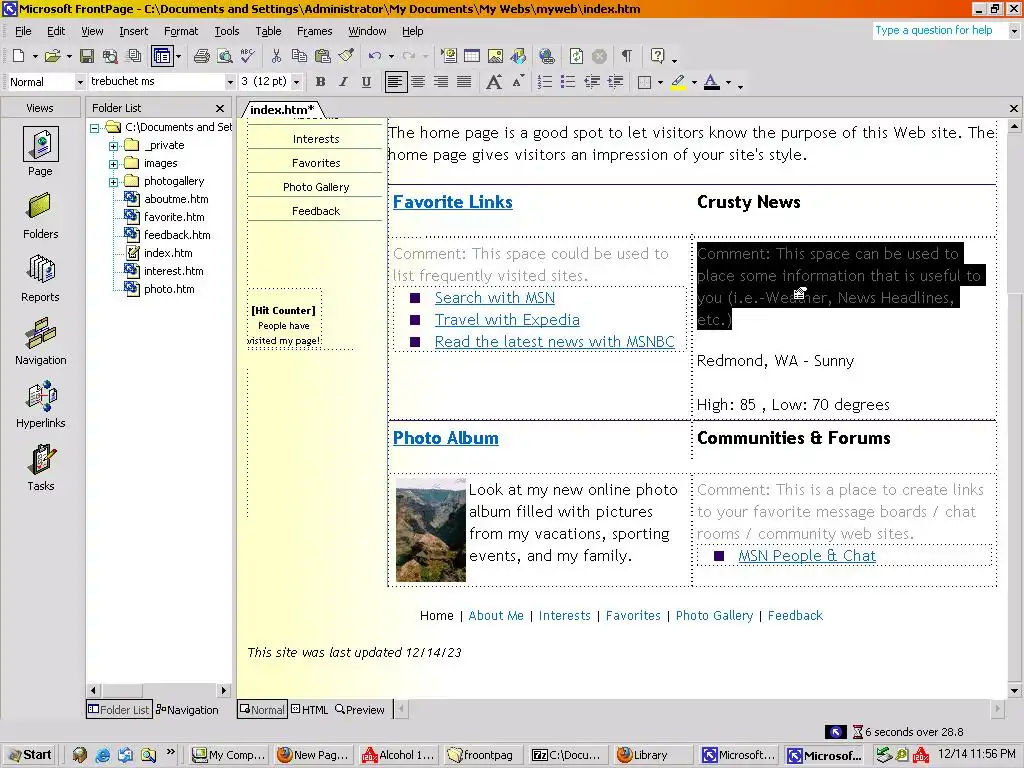Screen dimensions: 1024x768
Task: Enable align left
Action: click(x=395, y=82)
